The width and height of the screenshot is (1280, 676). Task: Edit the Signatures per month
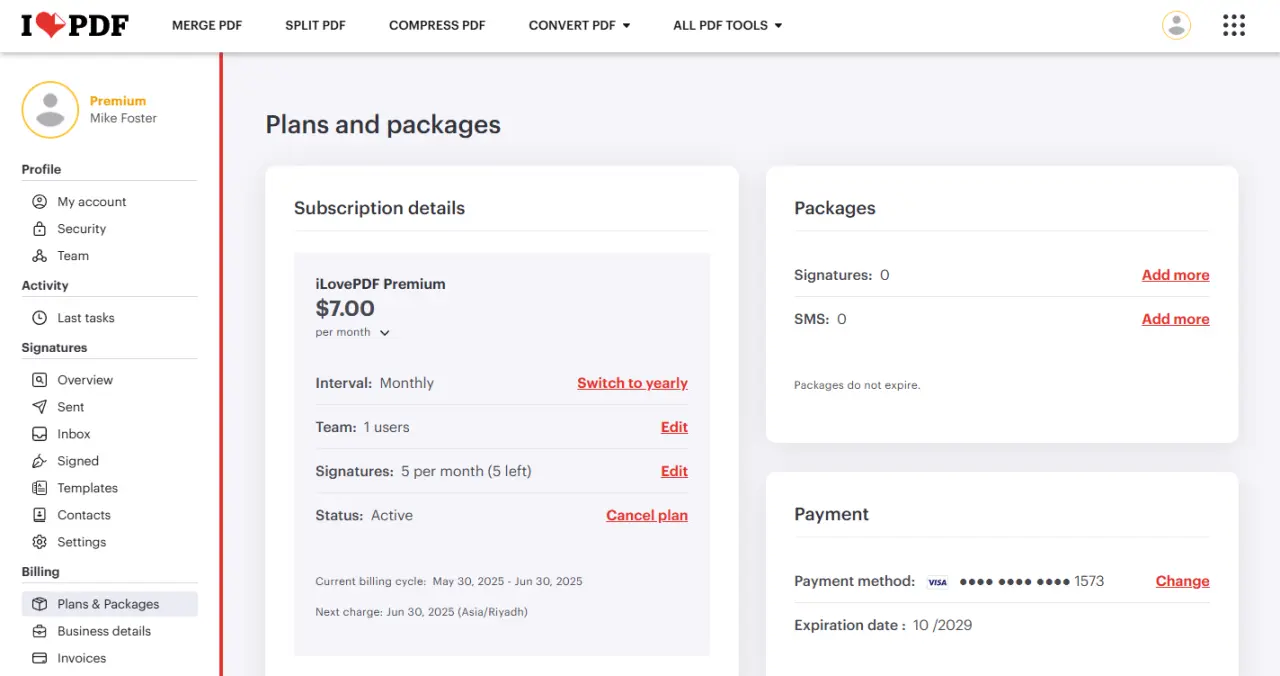point(674,471)
